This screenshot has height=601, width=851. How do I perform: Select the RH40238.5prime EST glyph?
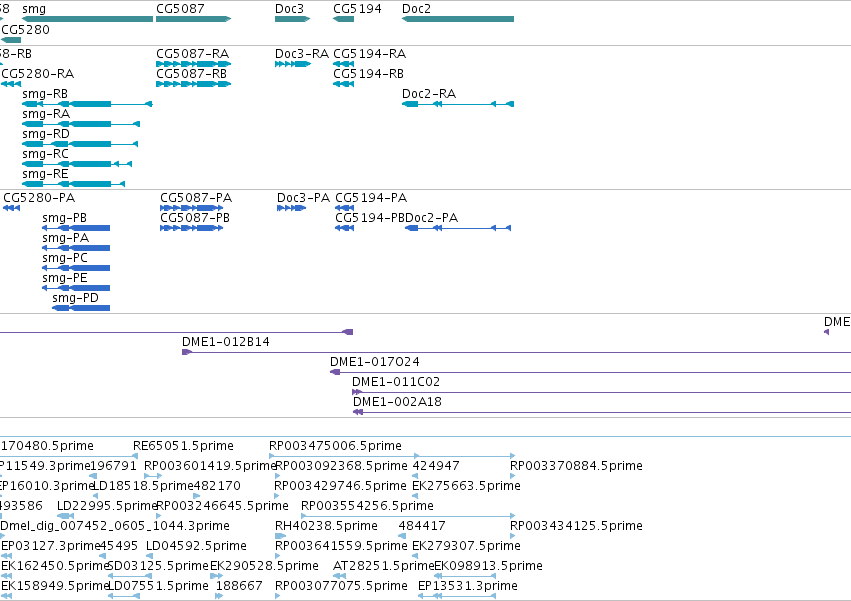[280, 536]
